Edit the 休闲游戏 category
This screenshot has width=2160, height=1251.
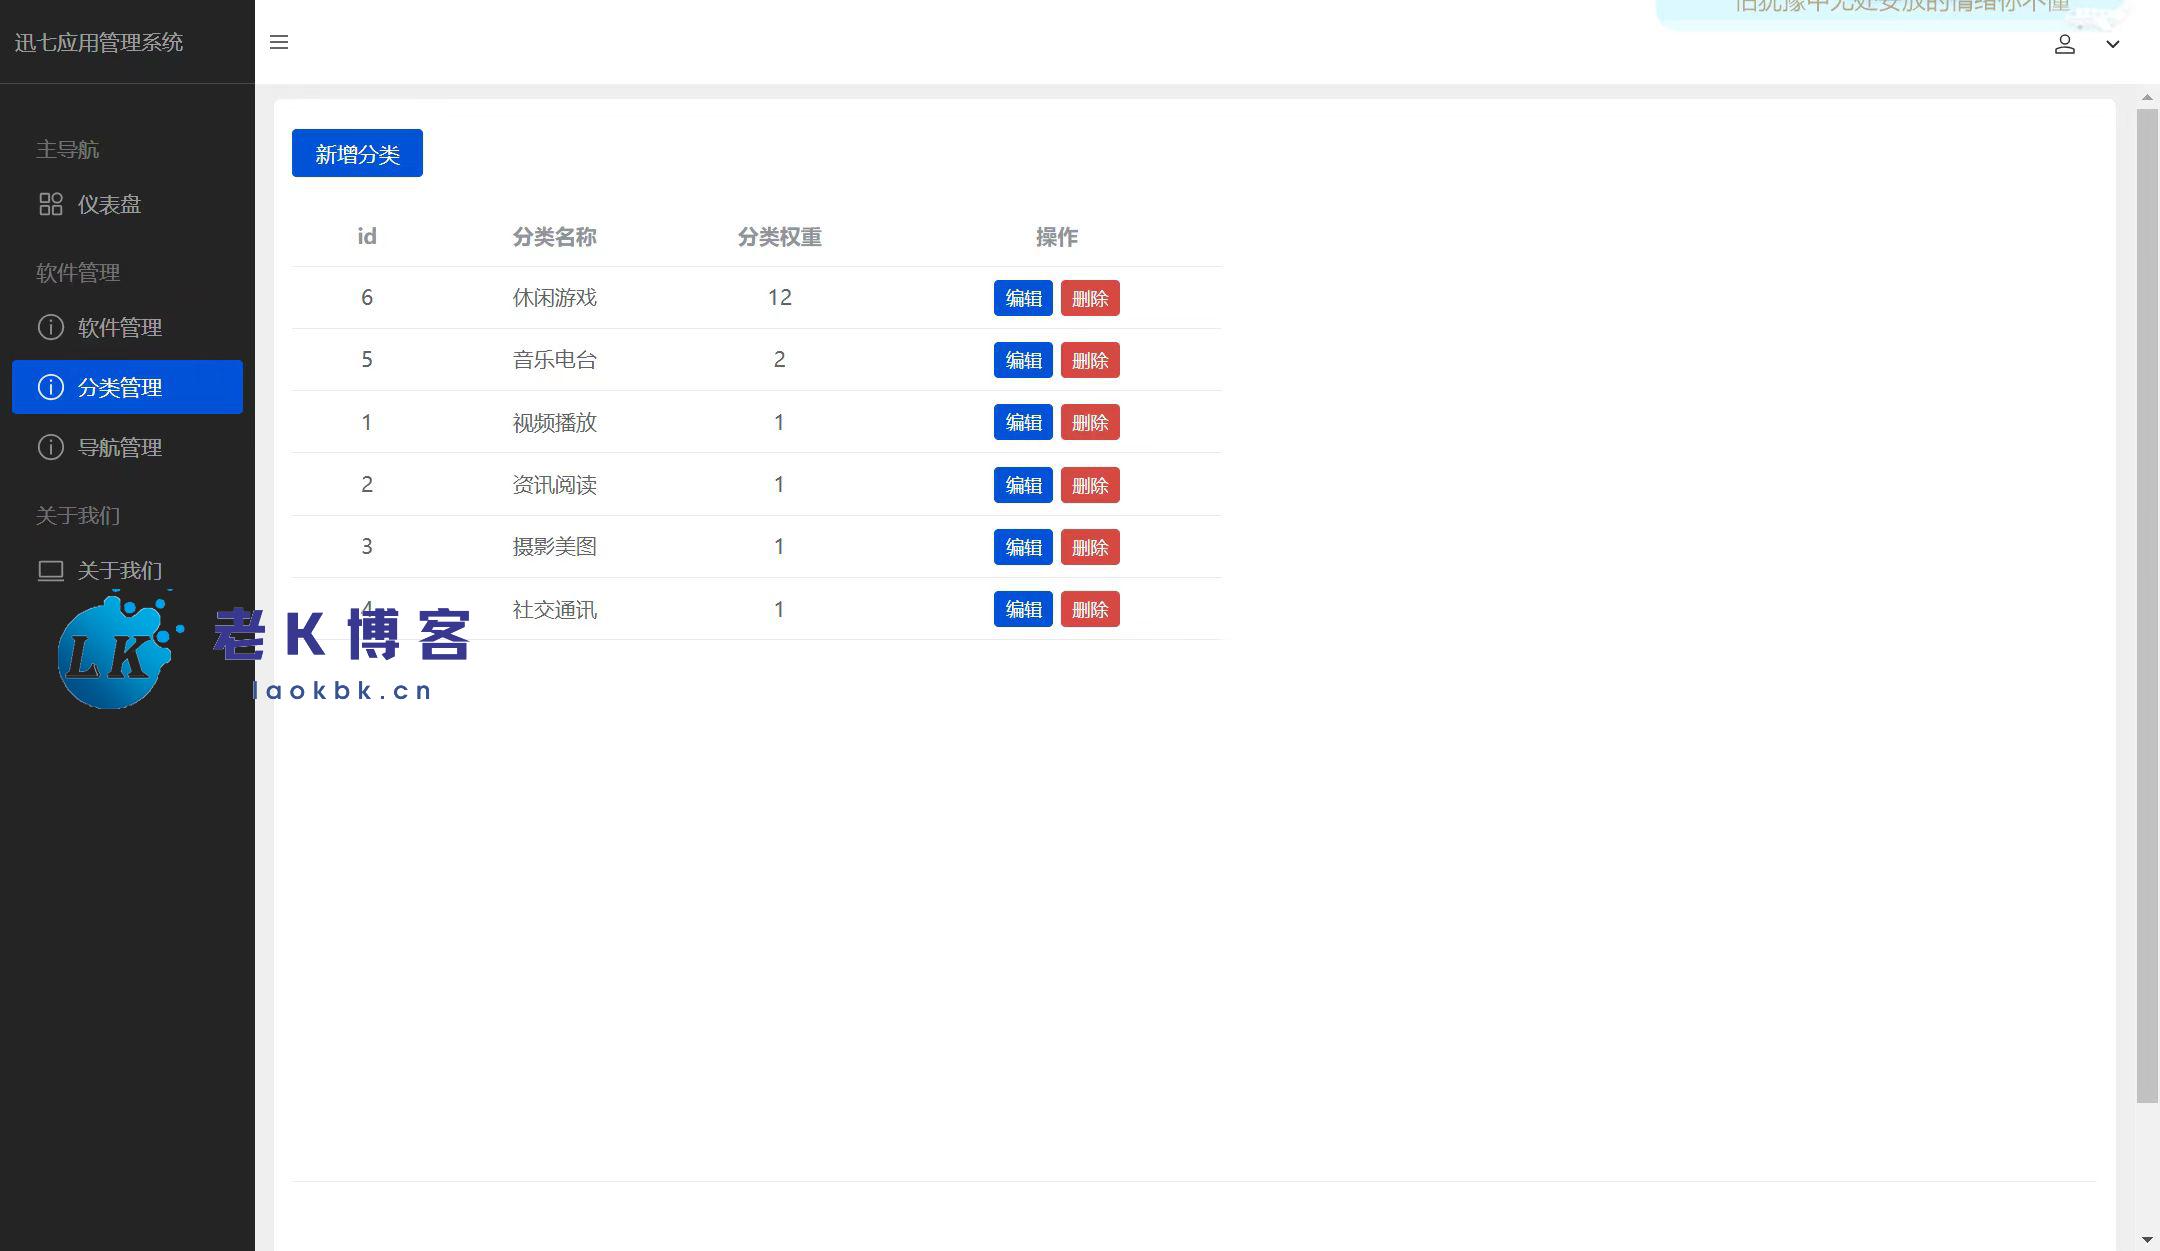[x=1022, y=298]
